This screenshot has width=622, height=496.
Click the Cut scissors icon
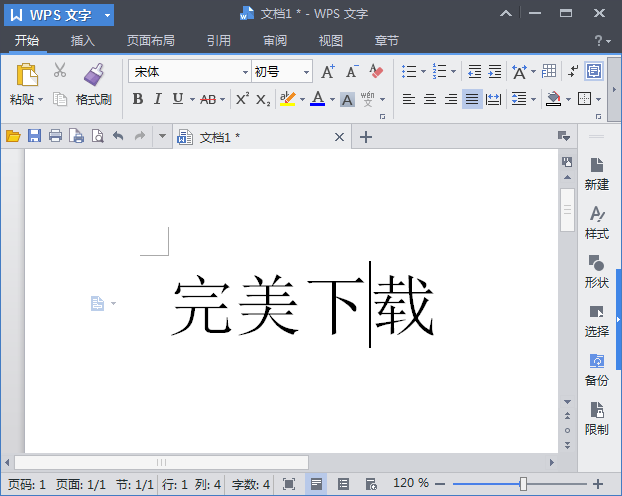coord(60,71)
